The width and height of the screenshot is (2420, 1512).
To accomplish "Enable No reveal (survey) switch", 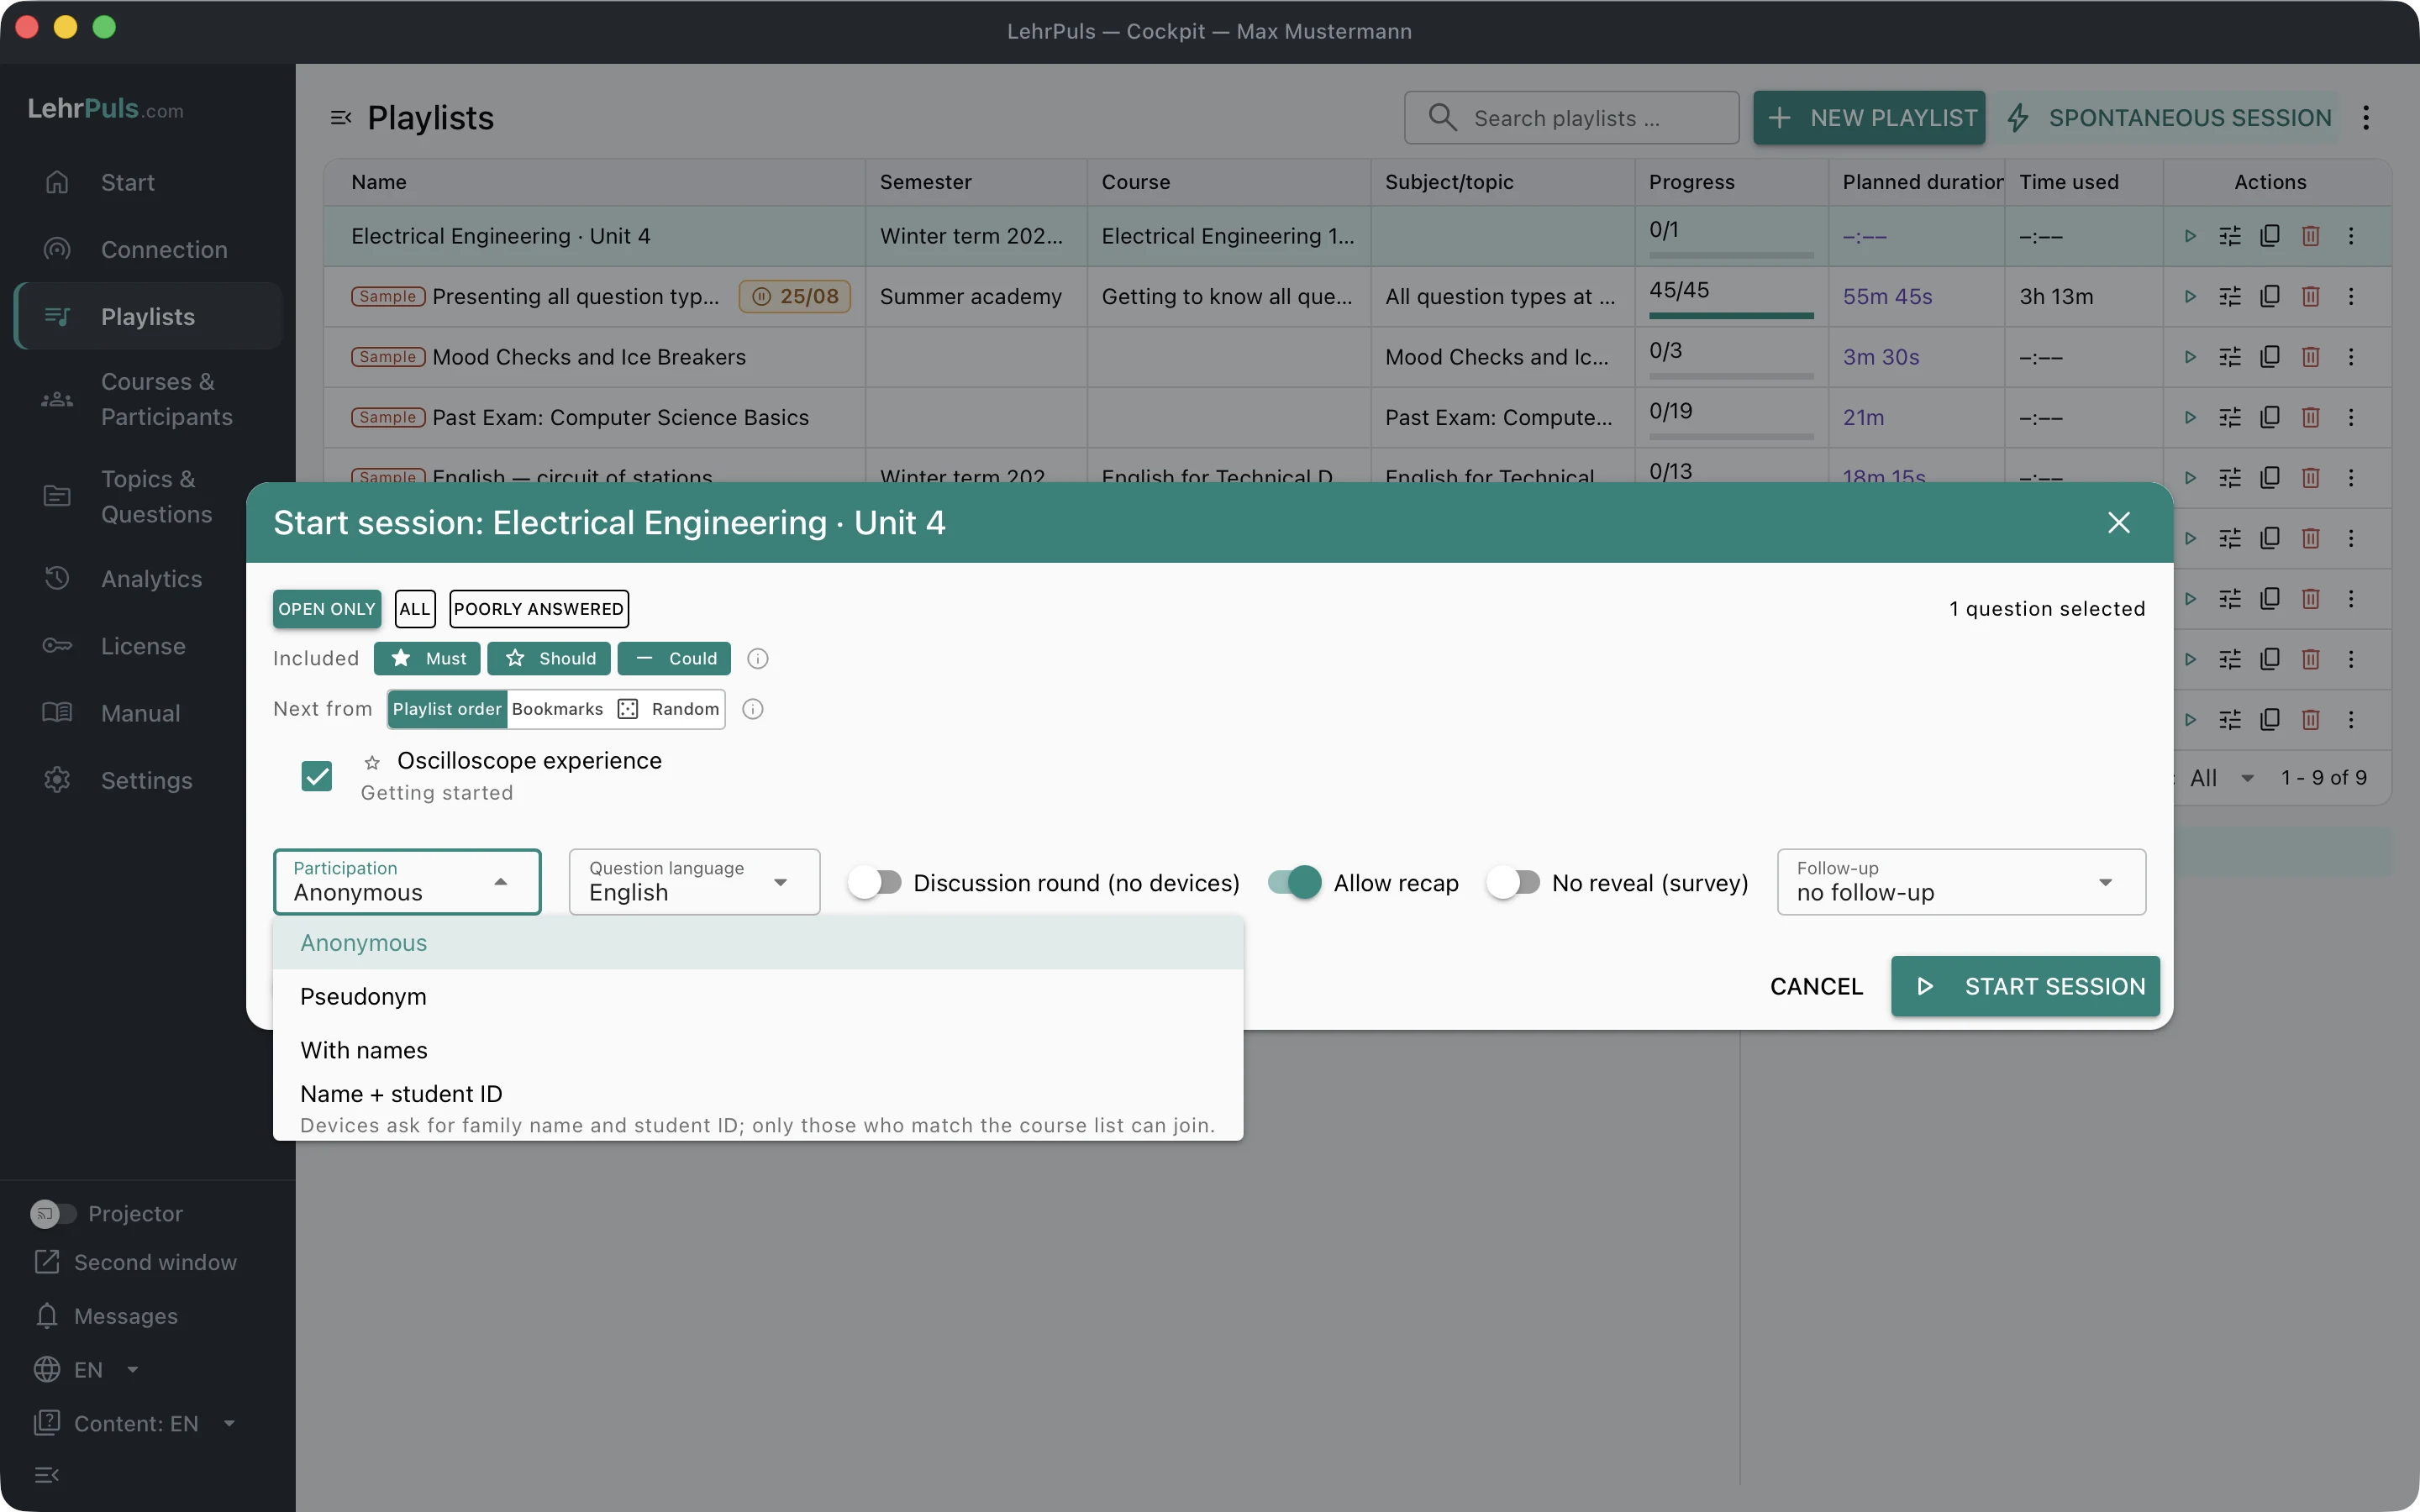I will pos(1513,882).
